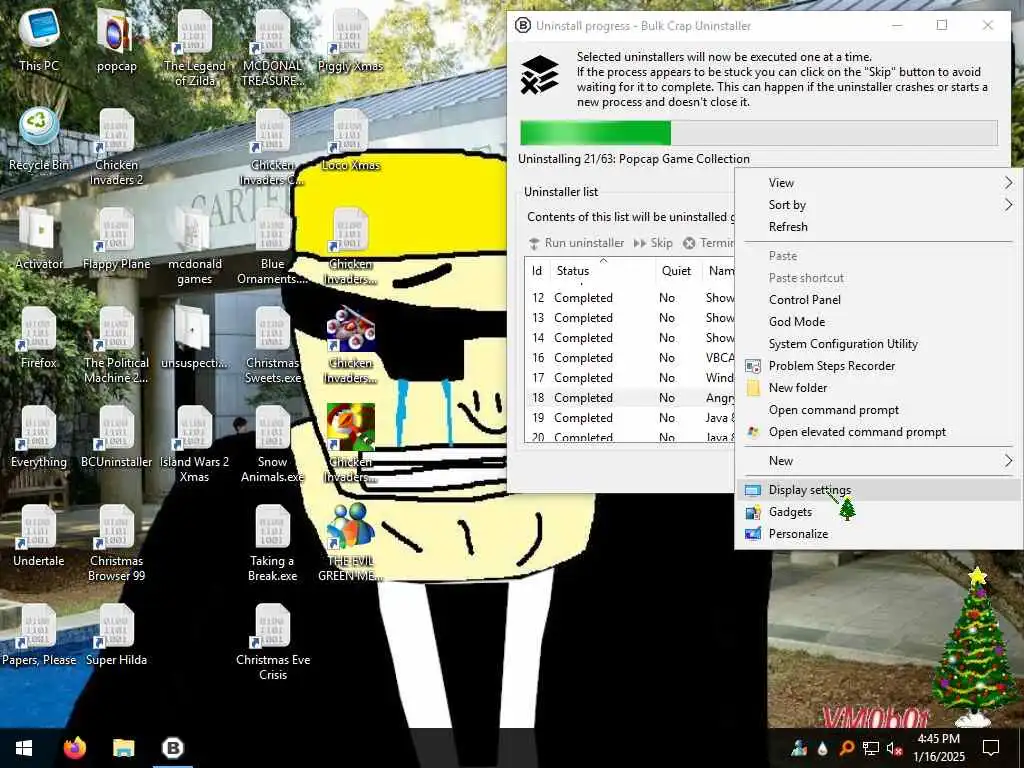The height and width of the screenshot is (768, 1024).
Task: Launch Problem Steps Recorder entry
Action: point(879,366)
